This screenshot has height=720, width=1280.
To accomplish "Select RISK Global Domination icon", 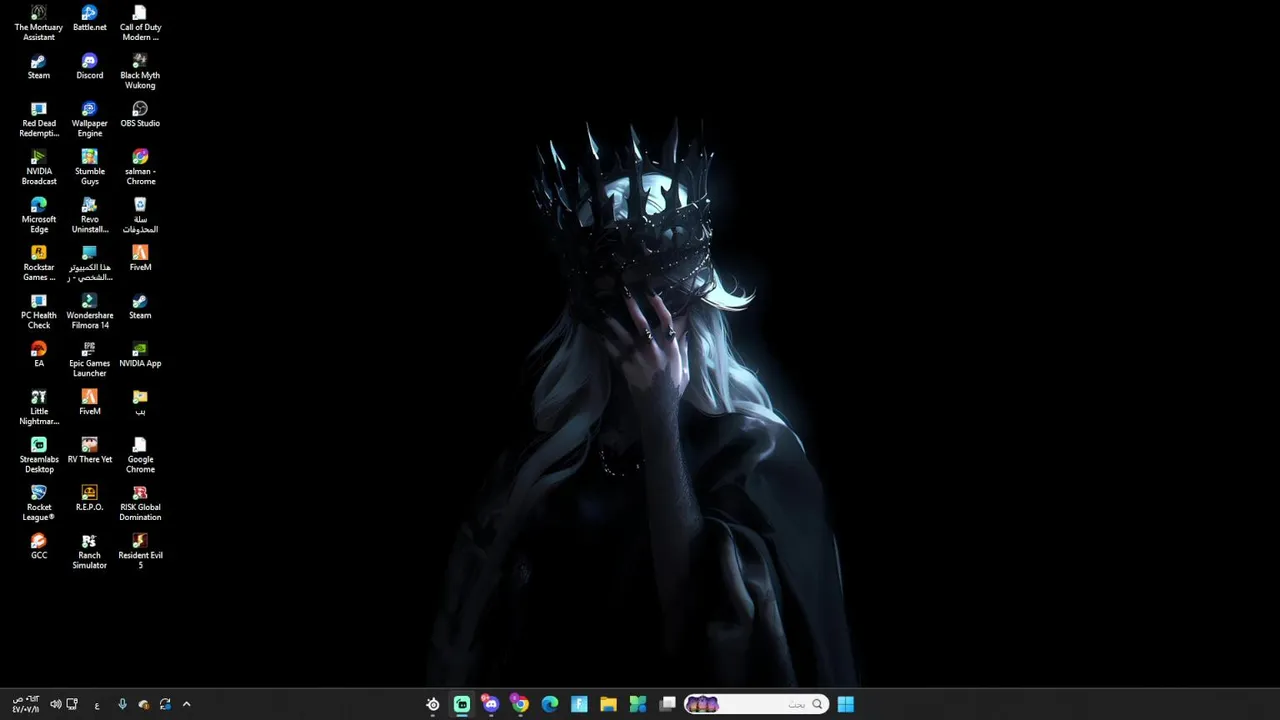I will (140, 503).
